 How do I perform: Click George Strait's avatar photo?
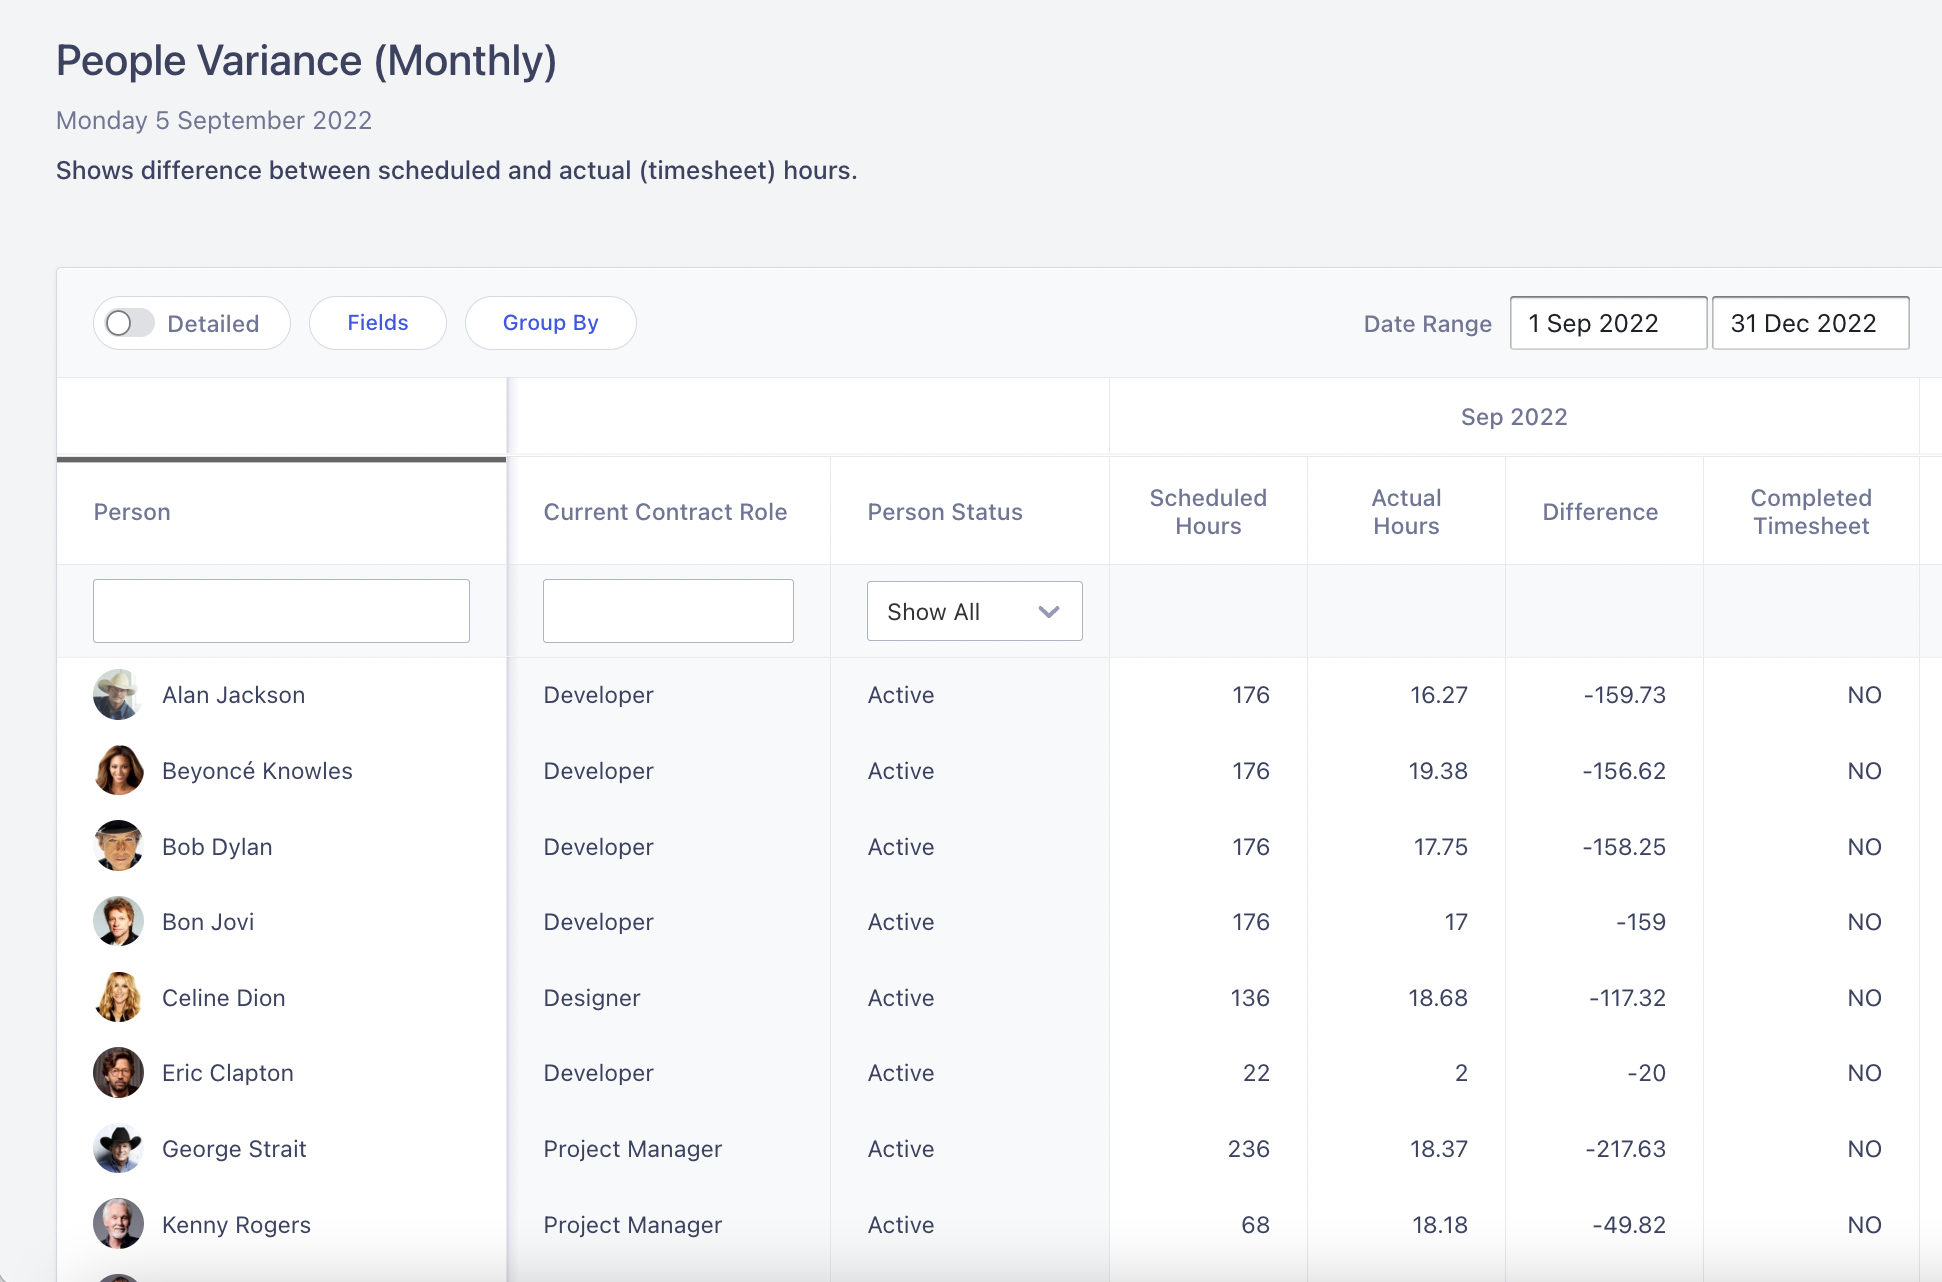point(117,1148)
